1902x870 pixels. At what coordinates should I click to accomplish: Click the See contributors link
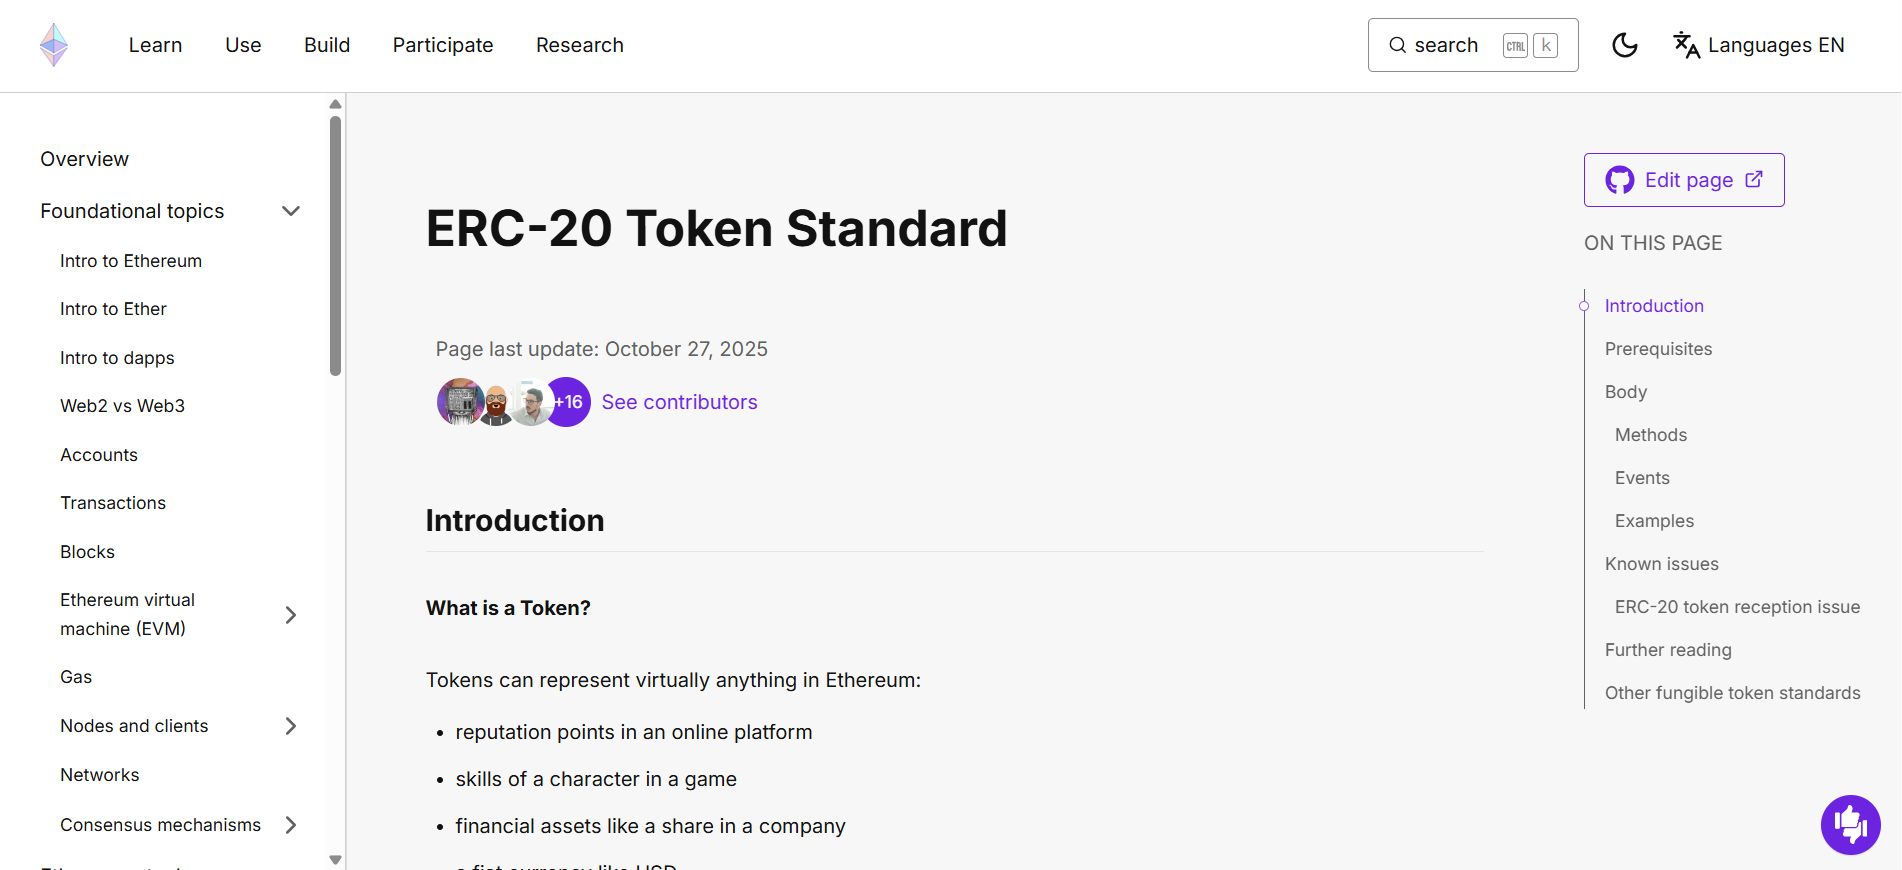coord(679,402)
